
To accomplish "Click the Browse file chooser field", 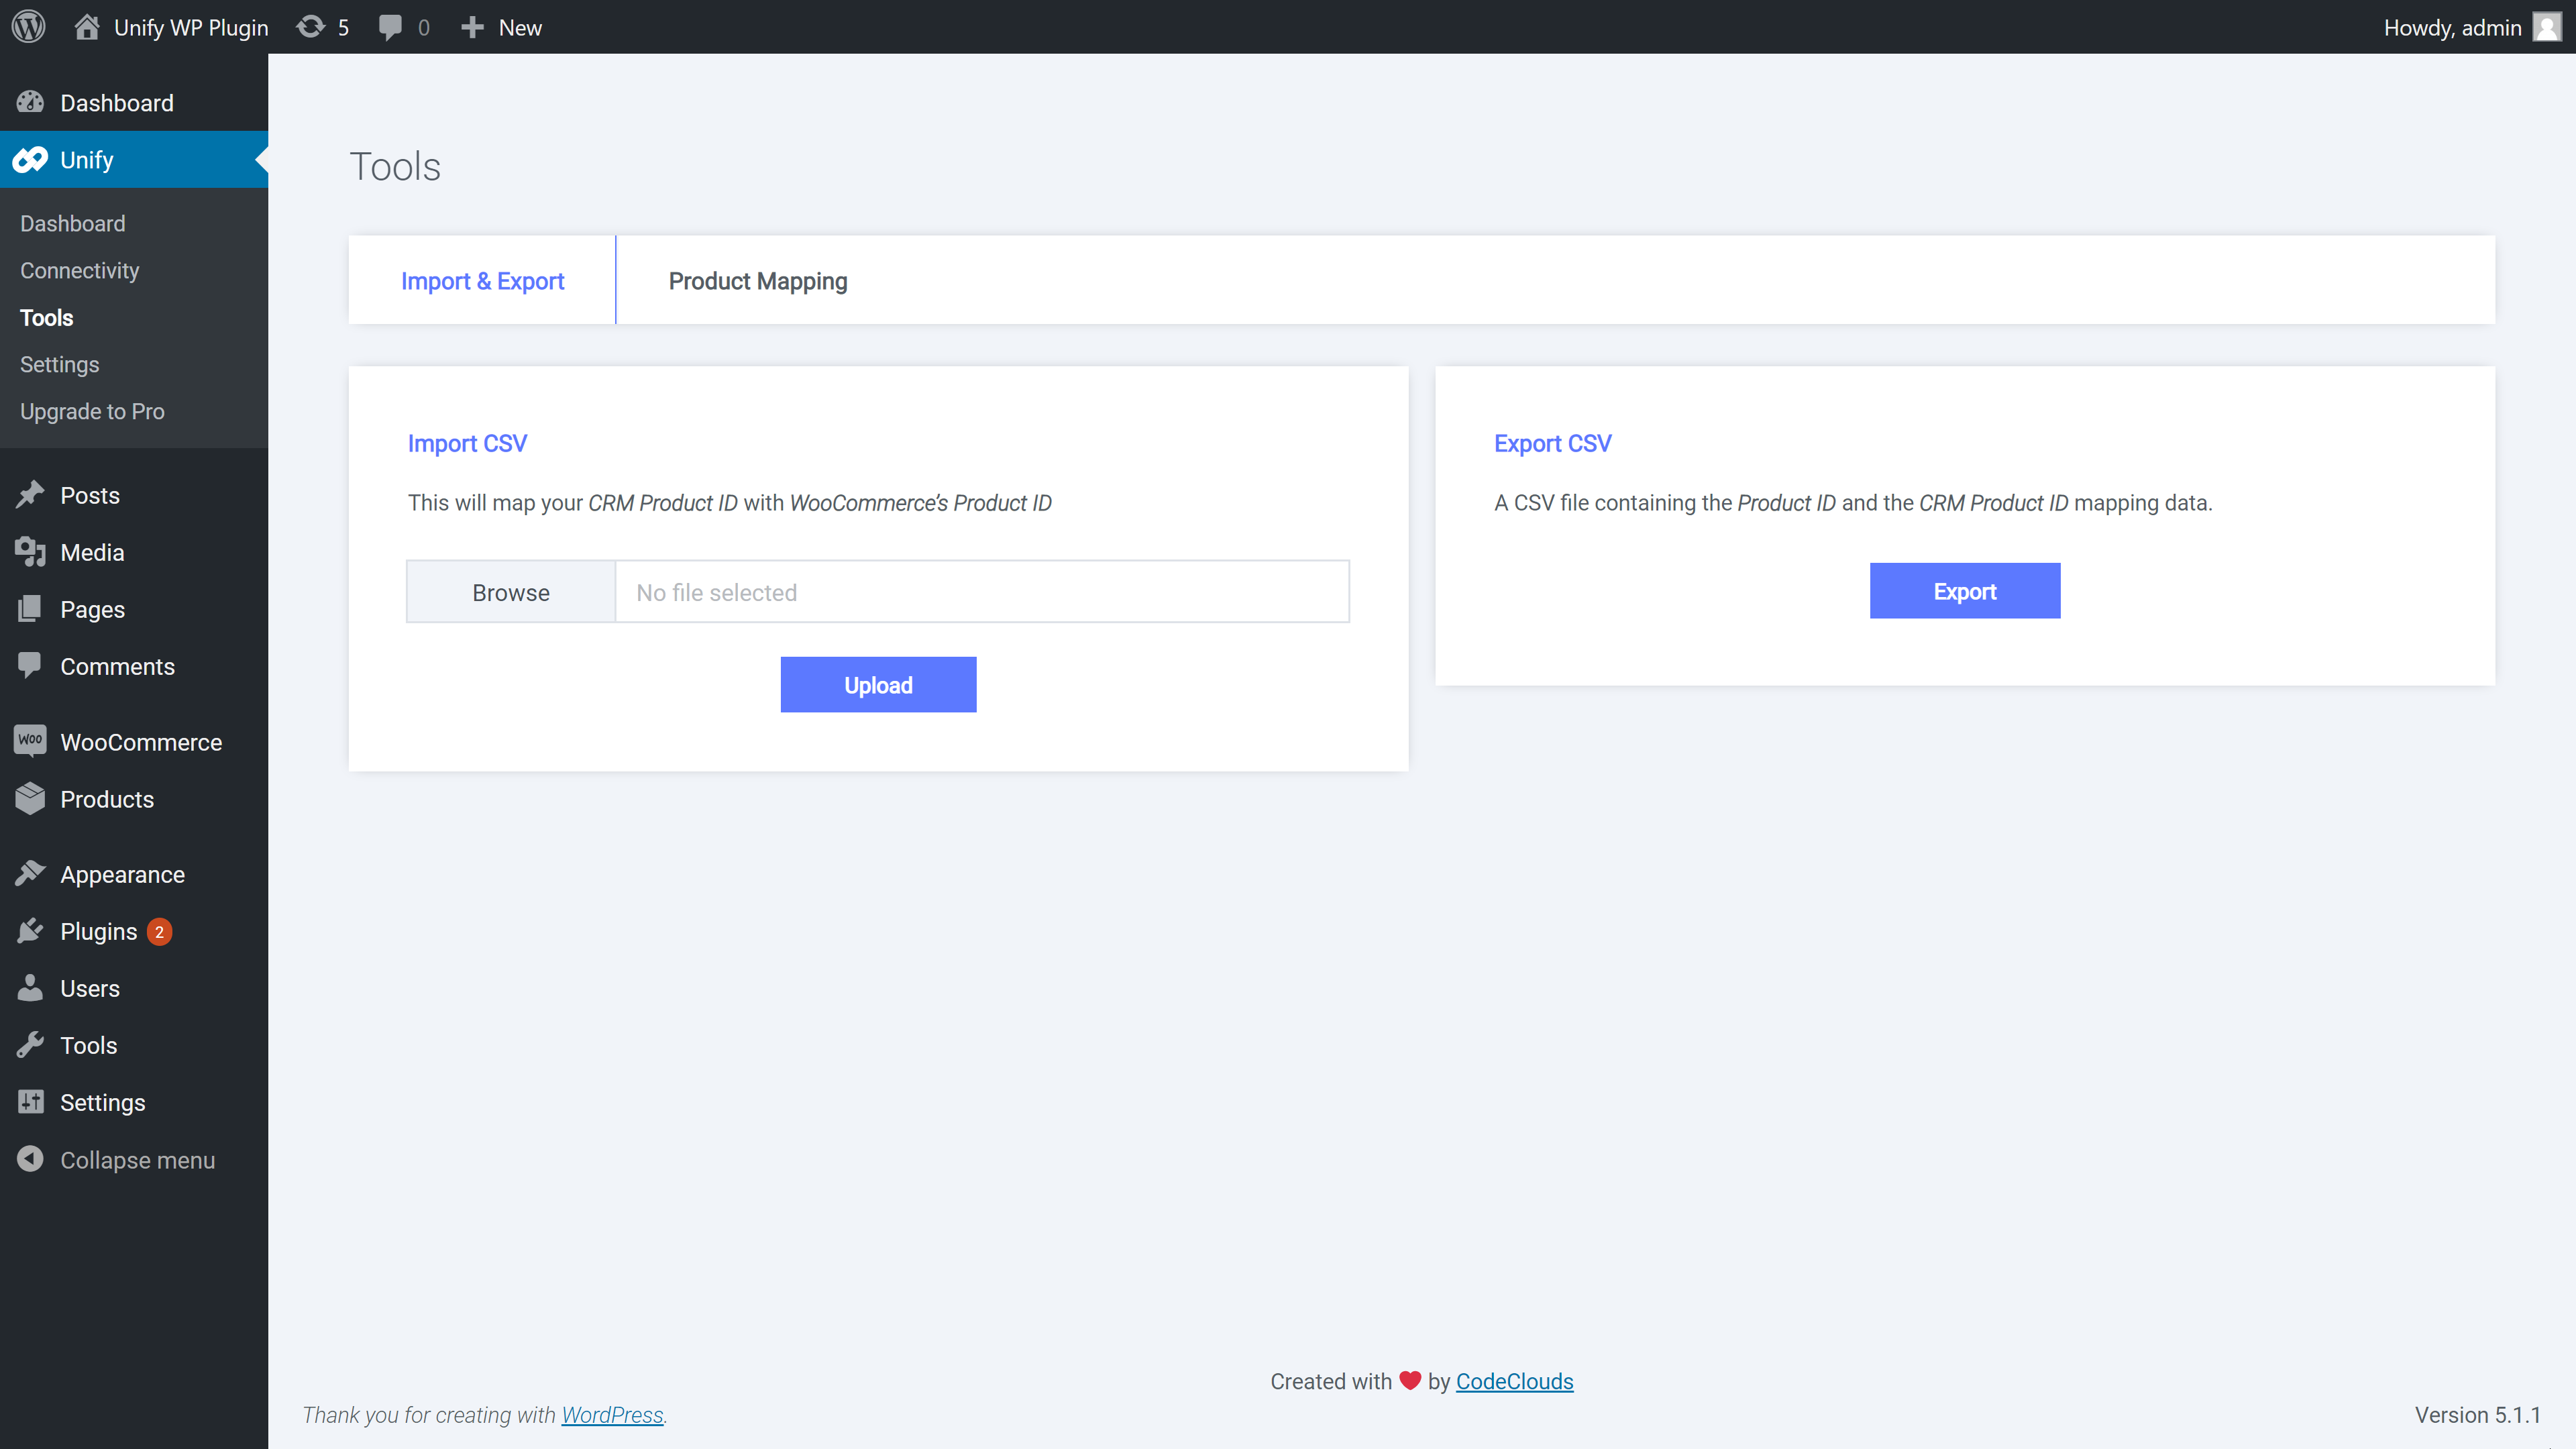I will pyautogui.click(x=511, y=592).
